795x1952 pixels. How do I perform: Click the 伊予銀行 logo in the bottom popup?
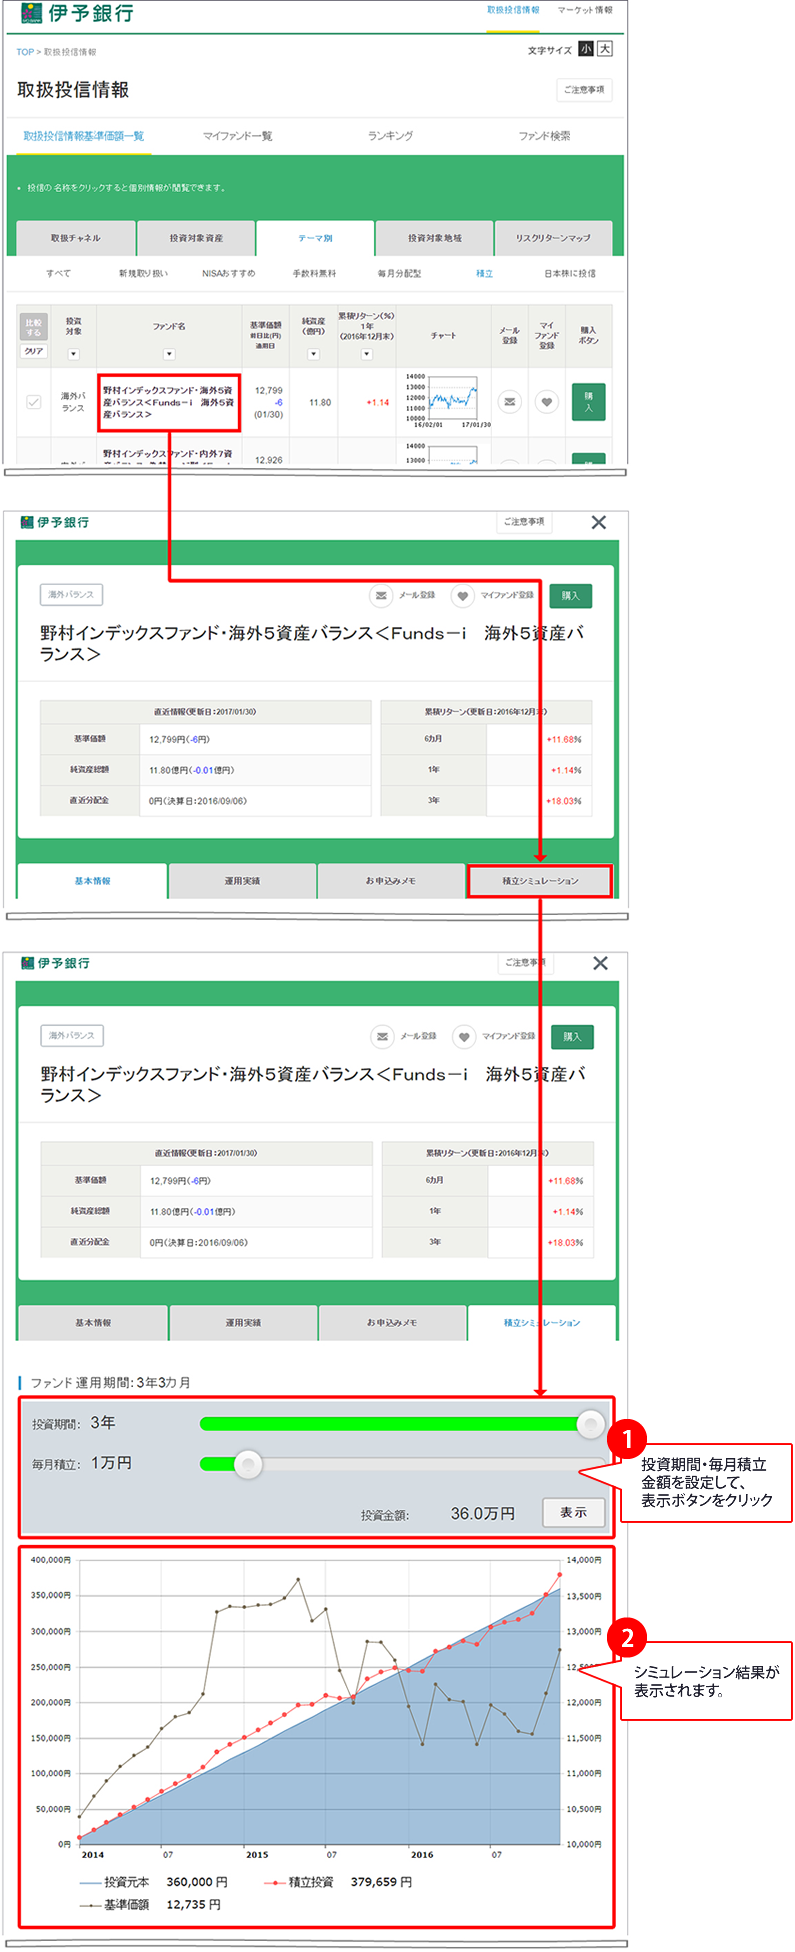55,963
